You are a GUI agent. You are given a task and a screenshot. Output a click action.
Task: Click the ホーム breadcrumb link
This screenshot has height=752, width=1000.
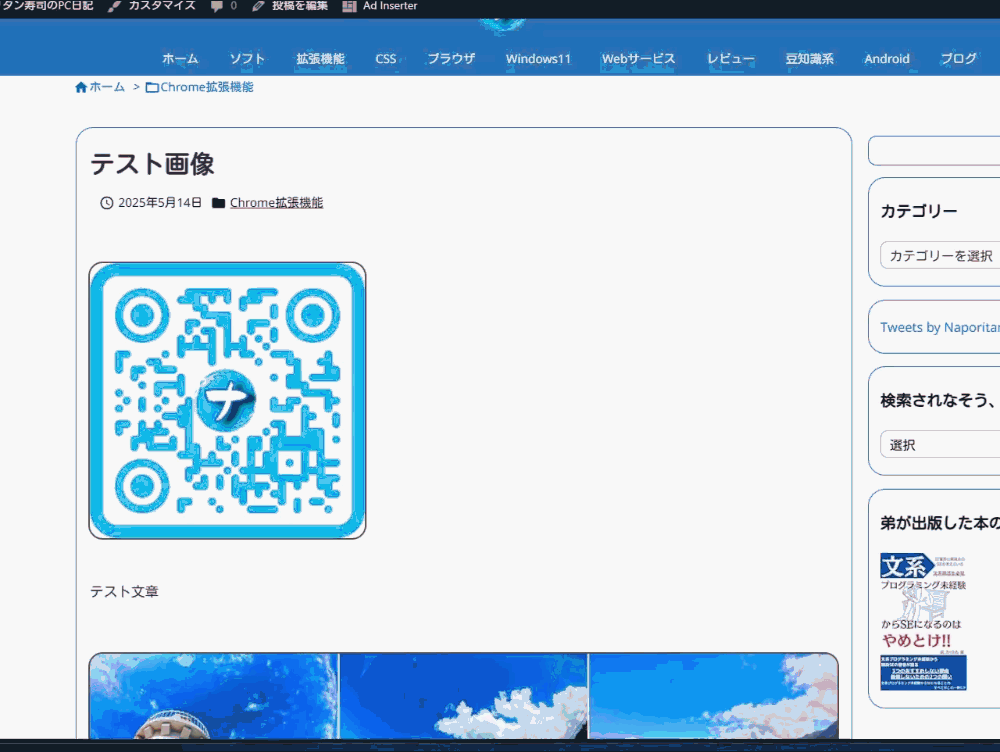[x=107, y=87]
